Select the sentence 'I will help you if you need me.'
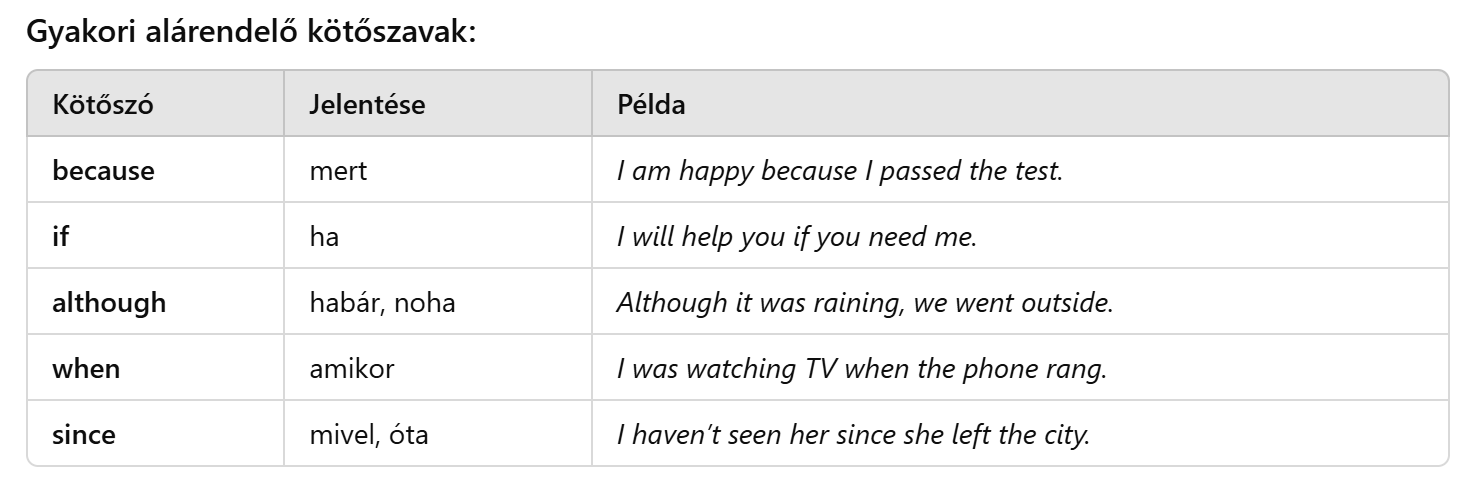Viewport: 1473px width, 482px height. click(796, 237)
